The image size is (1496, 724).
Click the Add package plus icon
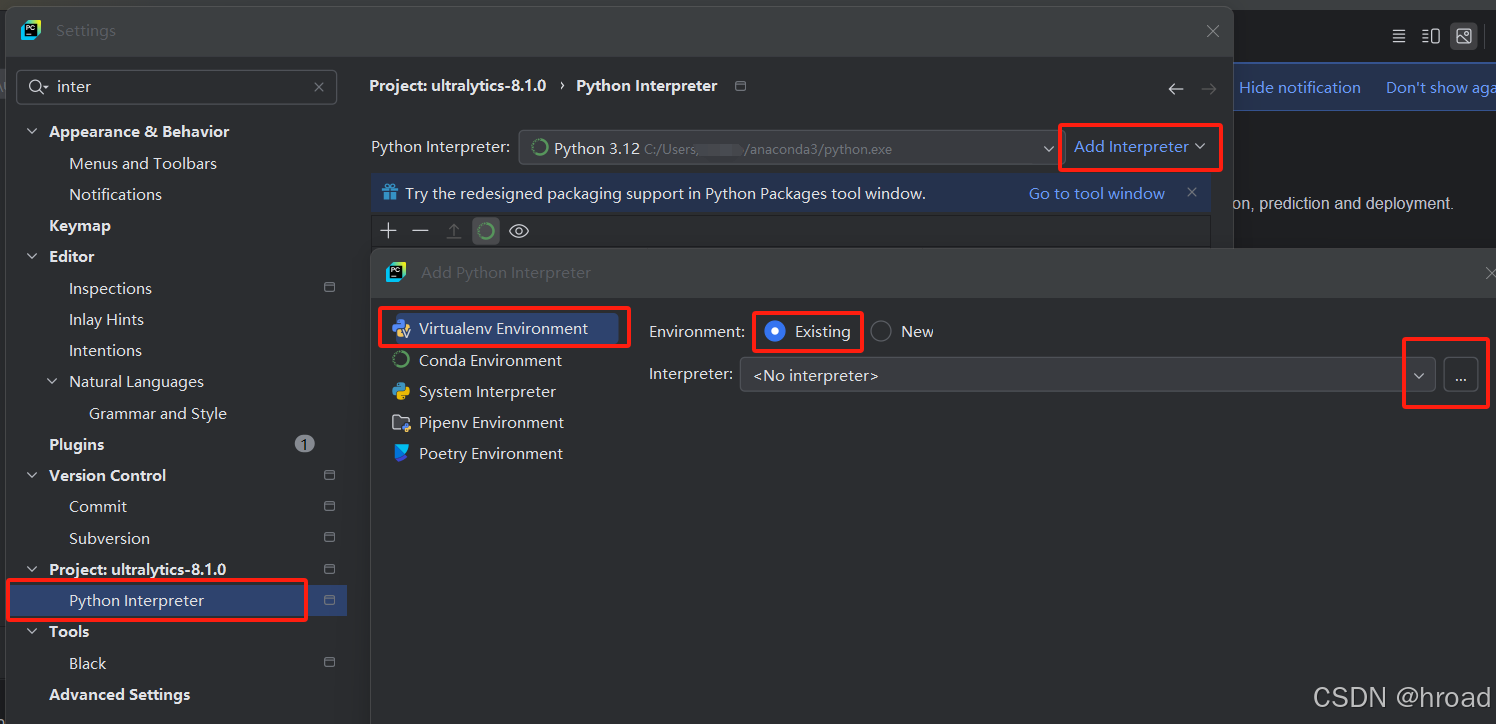tap(389, 231)
